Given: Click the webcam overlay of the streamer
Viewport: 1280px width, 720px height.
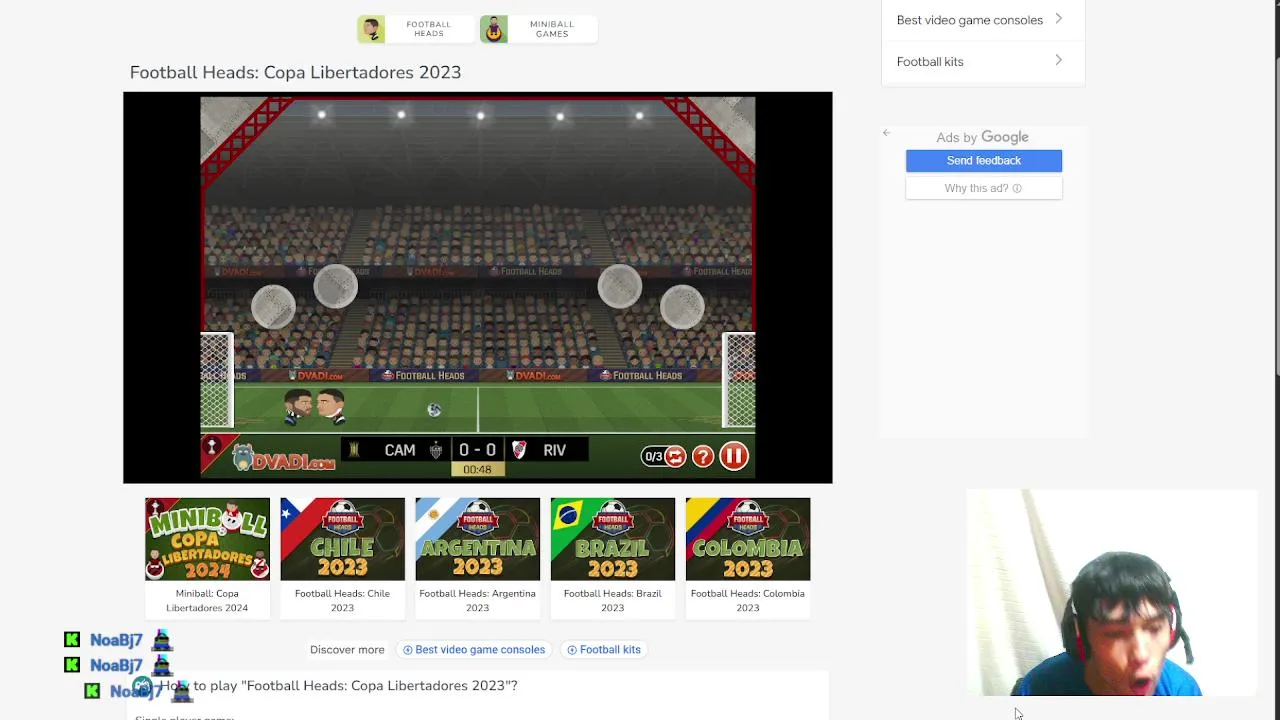Looking at the screenshot, I should click(1111, 592).
